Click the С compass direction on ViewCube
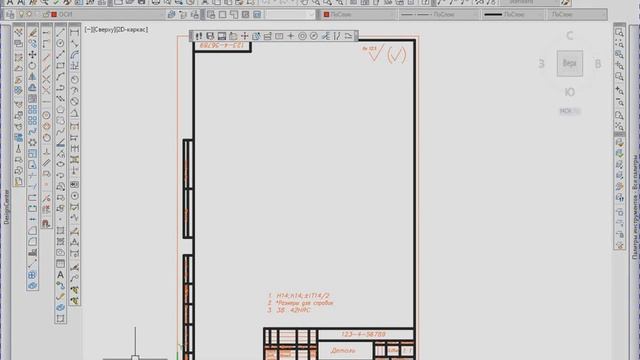Viewport: 640px width, 360px height. [570, 36]
